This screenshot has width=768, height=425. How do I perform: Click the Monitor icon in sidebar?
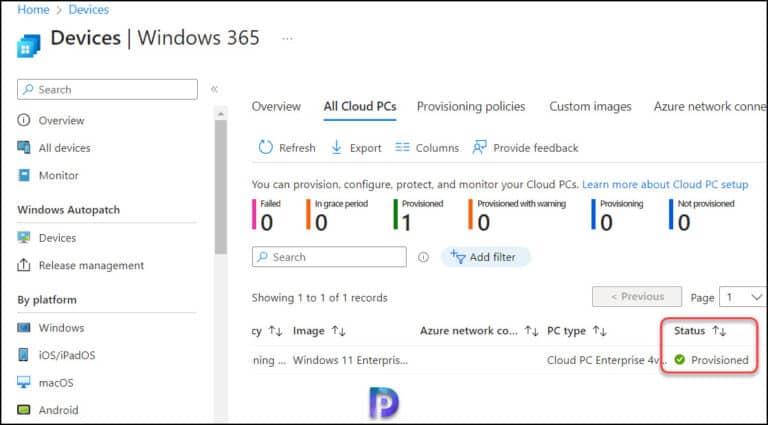(24, 175)
